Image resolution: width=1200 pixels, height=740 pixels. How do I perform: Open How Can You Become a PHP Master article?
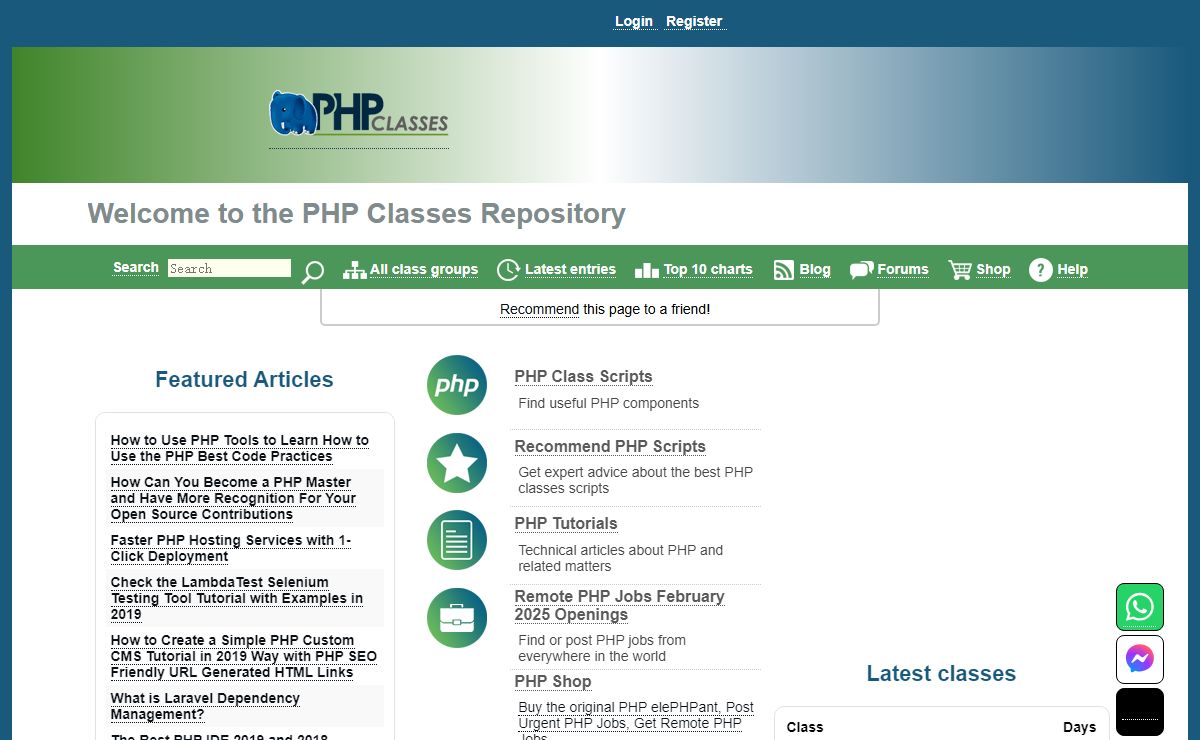233,498
